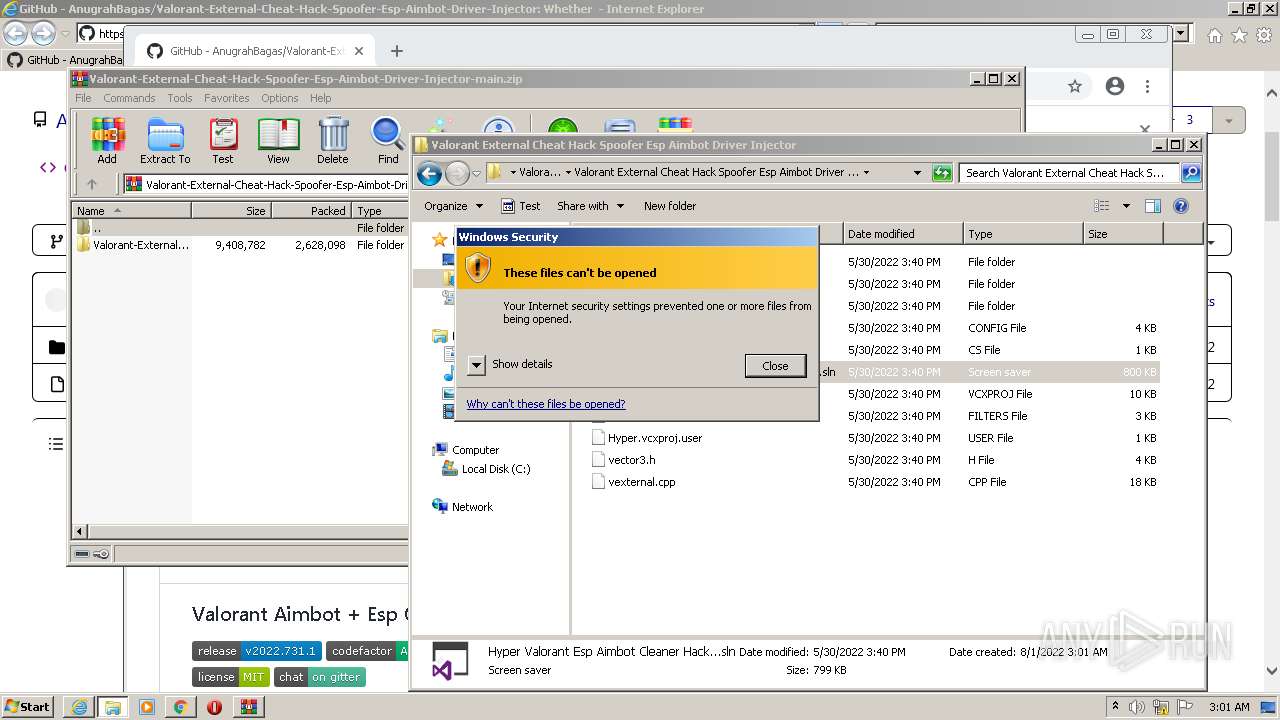This screenshot has height=720, width=1280.
Task: Click Favorites star in navigation pane
Action: pyautogui.click(x=439, y=240)
